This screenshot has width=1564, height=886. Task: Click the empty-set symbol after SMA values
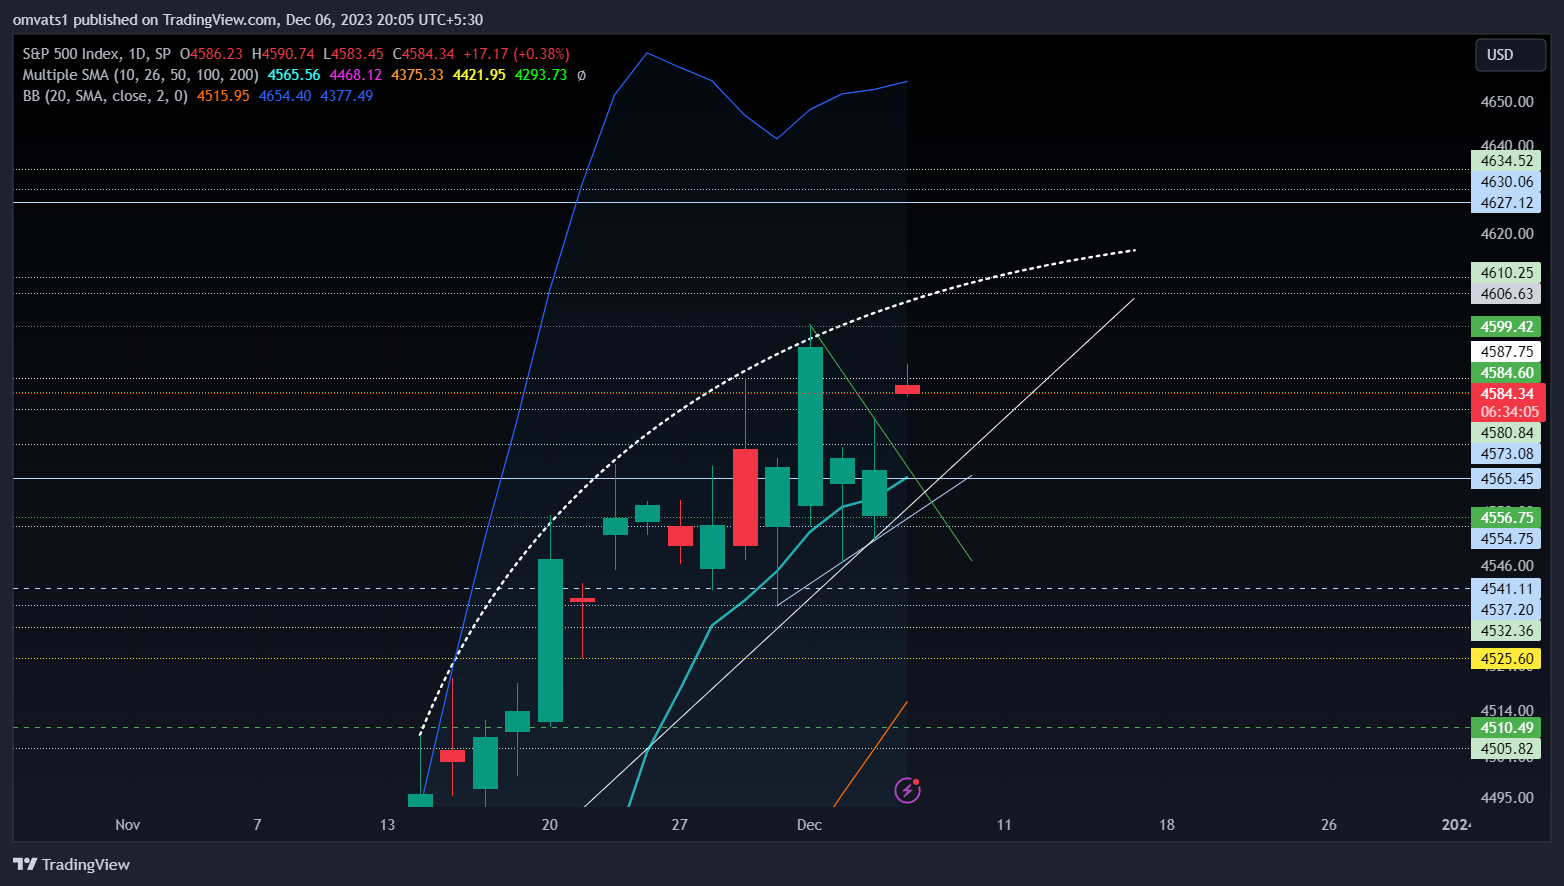pyautogui.click(x=581, y=75)
